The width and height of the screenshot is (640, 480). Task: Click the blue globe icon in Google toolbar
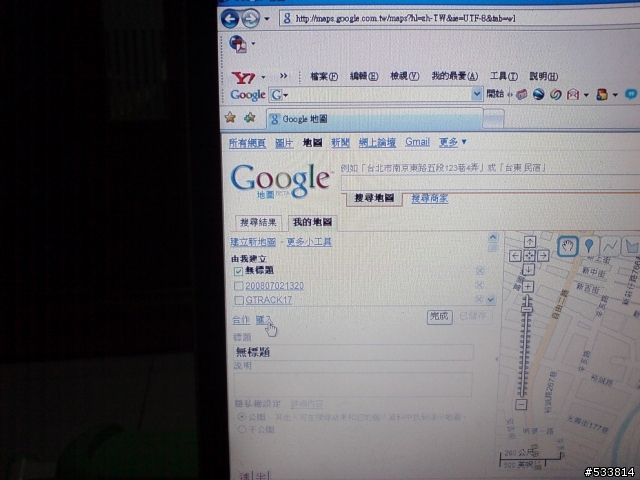click(x=538, y=95)
